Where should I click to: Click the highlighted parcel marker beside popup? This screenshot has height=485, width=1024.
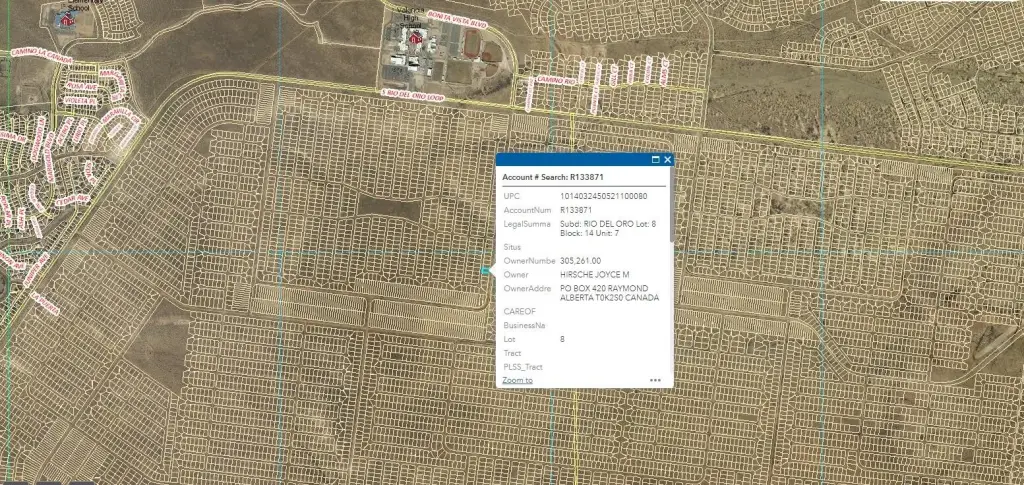[486, 271]
